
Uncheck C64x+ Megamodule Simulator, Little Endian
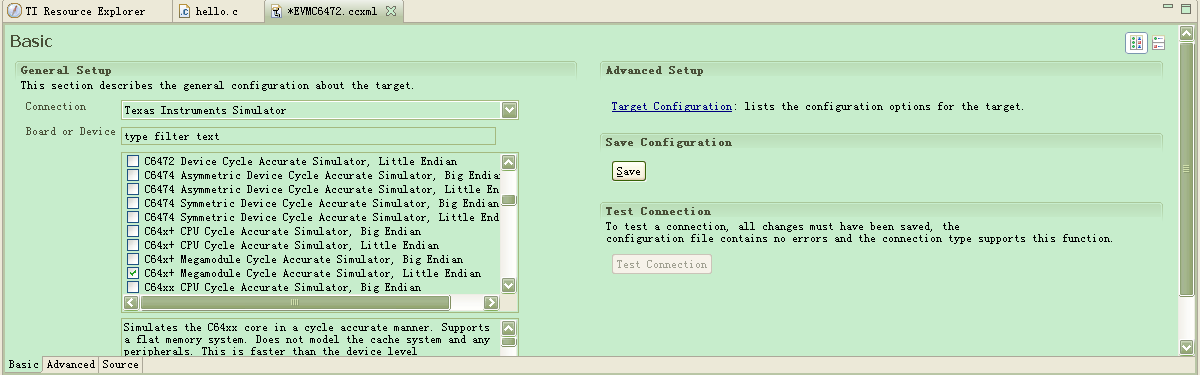tap(132, 273)
